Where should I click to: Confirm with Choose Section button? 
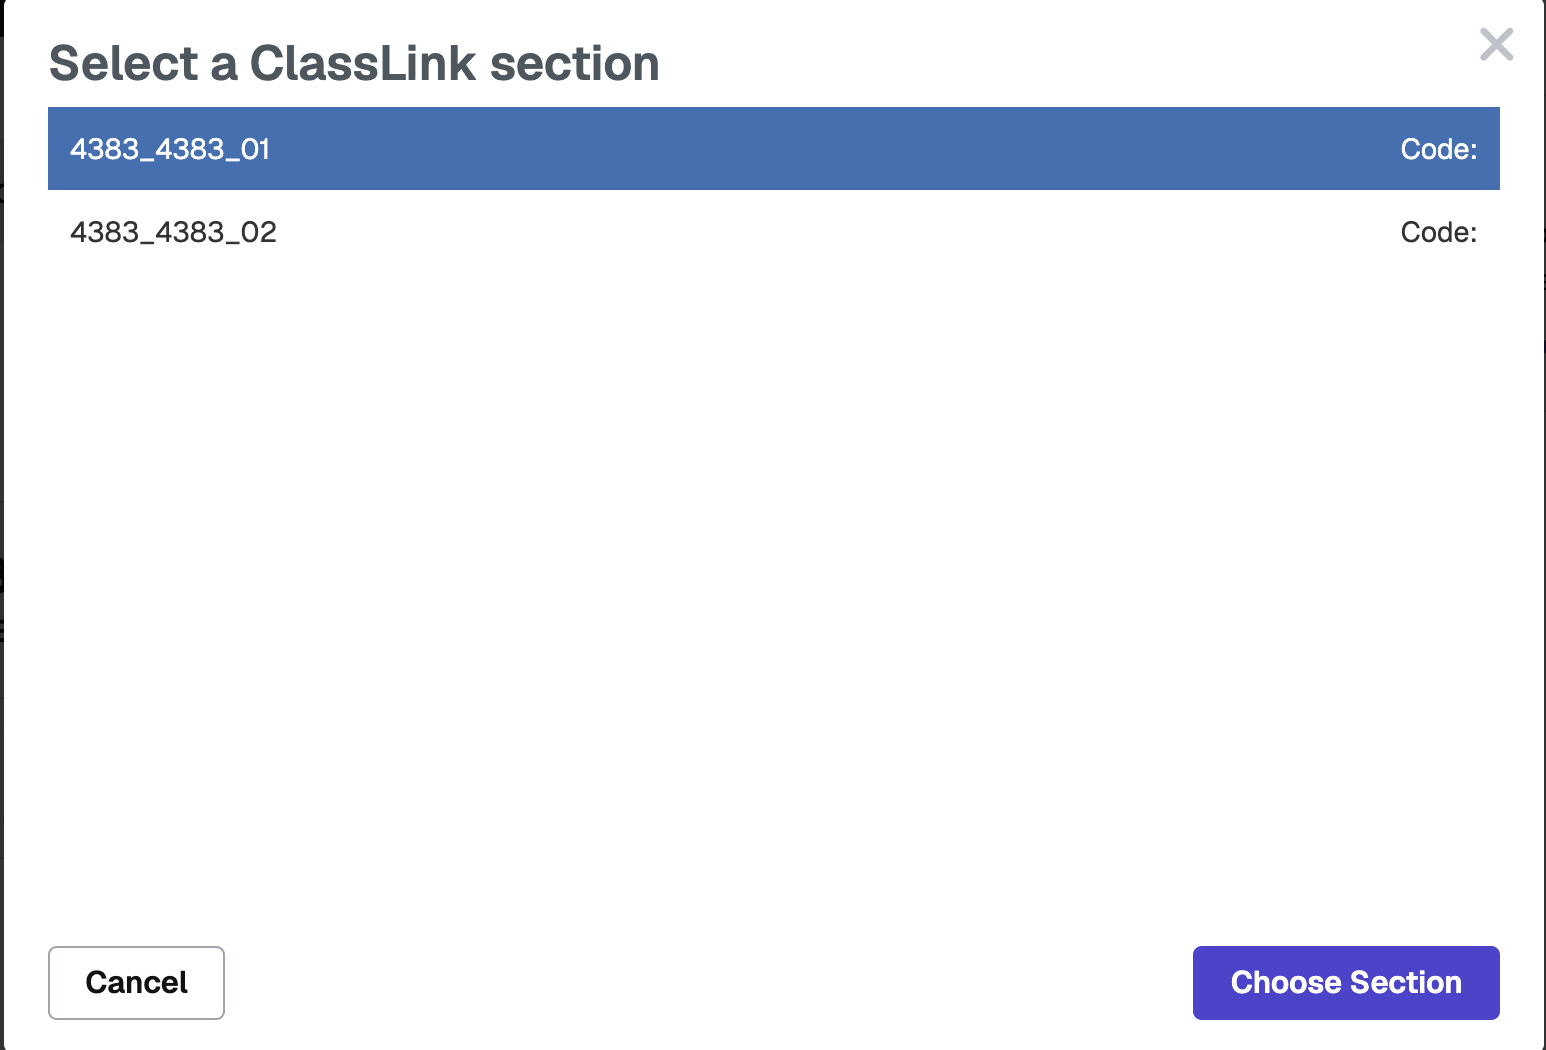[x=1346, y=983]
